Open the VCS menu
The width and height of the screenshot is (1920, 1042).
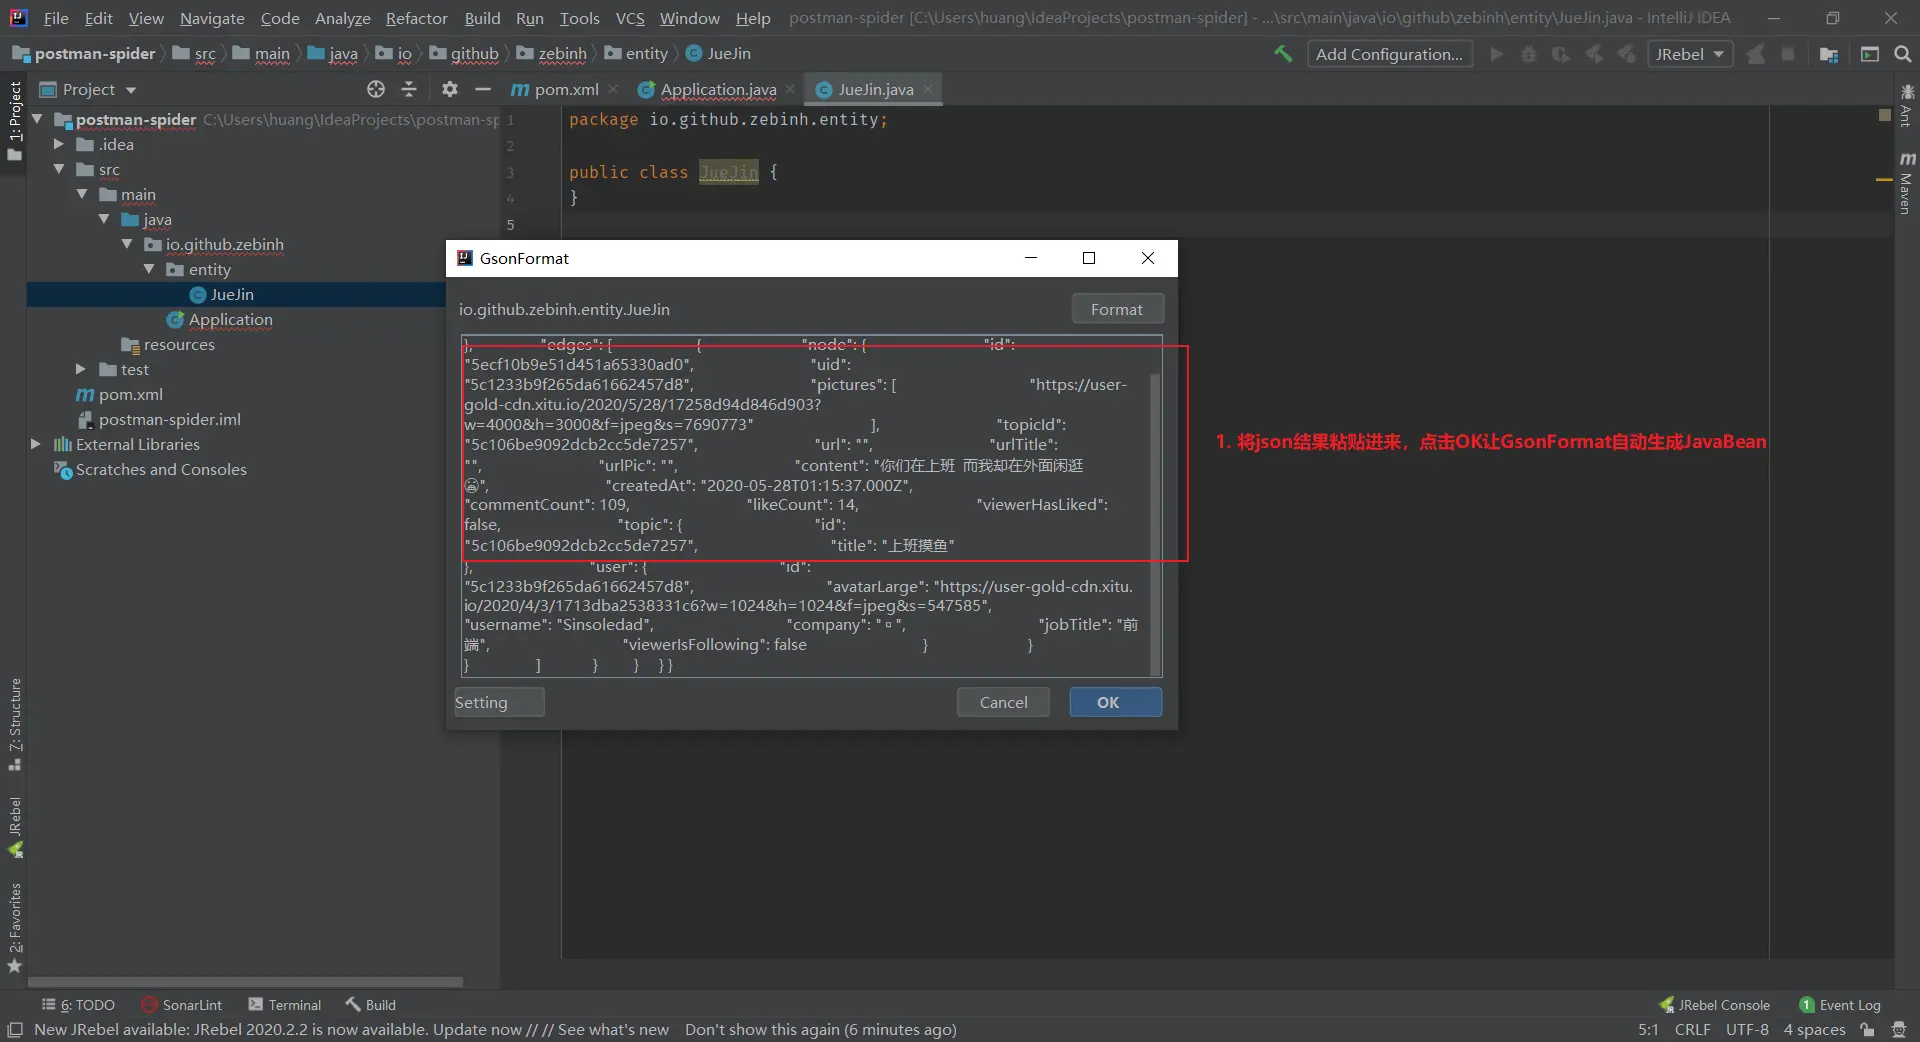pyautogui.click(x=630, y=18)
